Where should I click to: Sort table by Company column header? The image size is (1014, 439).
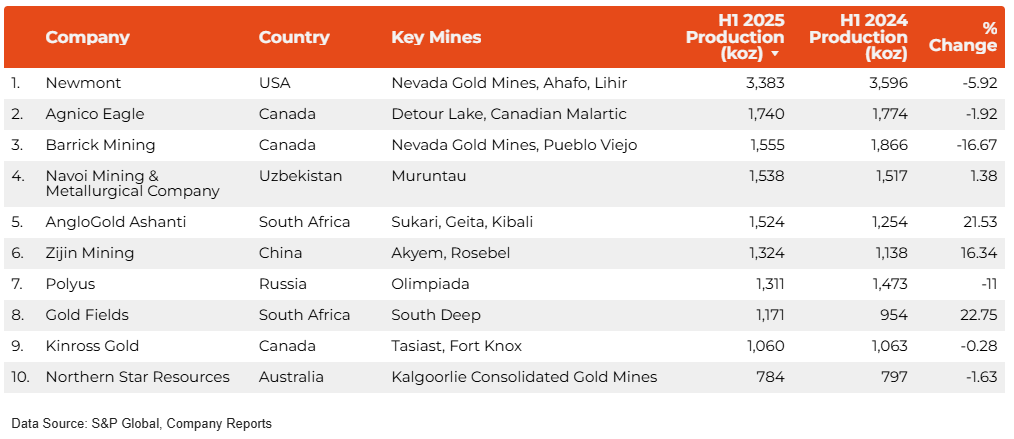(x=87, y=37)
